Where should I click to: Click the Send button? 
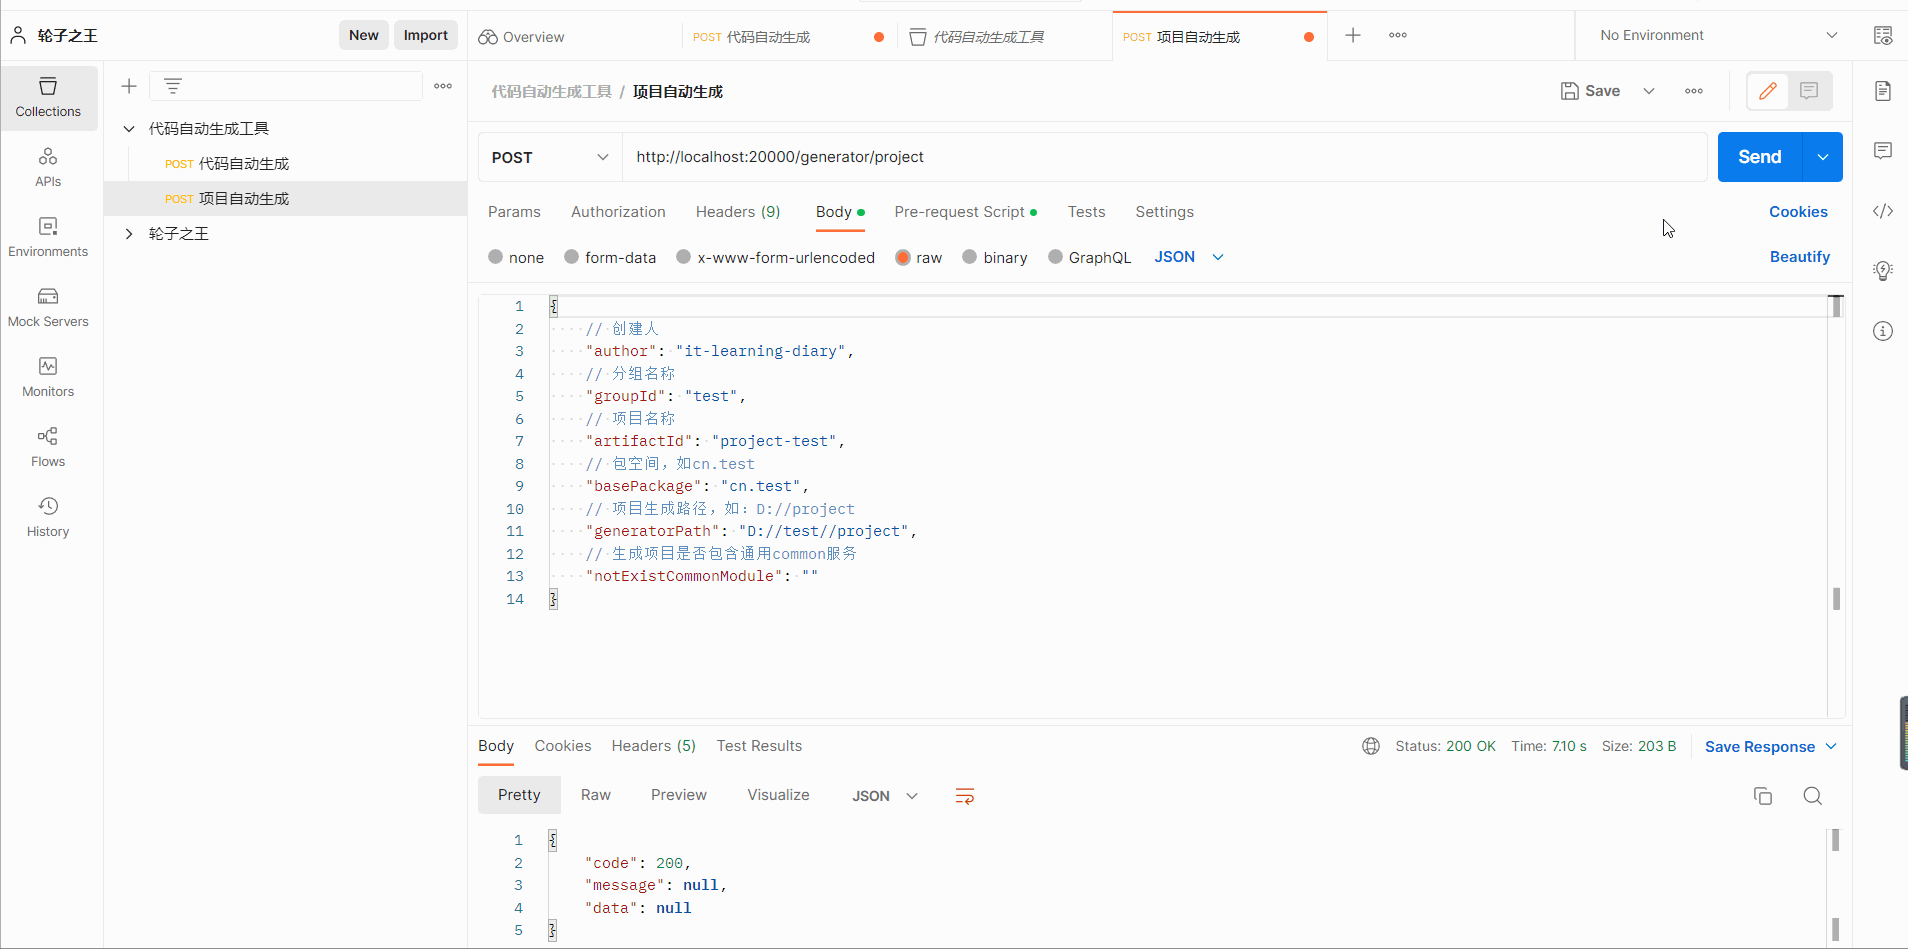click(1760, 157)
